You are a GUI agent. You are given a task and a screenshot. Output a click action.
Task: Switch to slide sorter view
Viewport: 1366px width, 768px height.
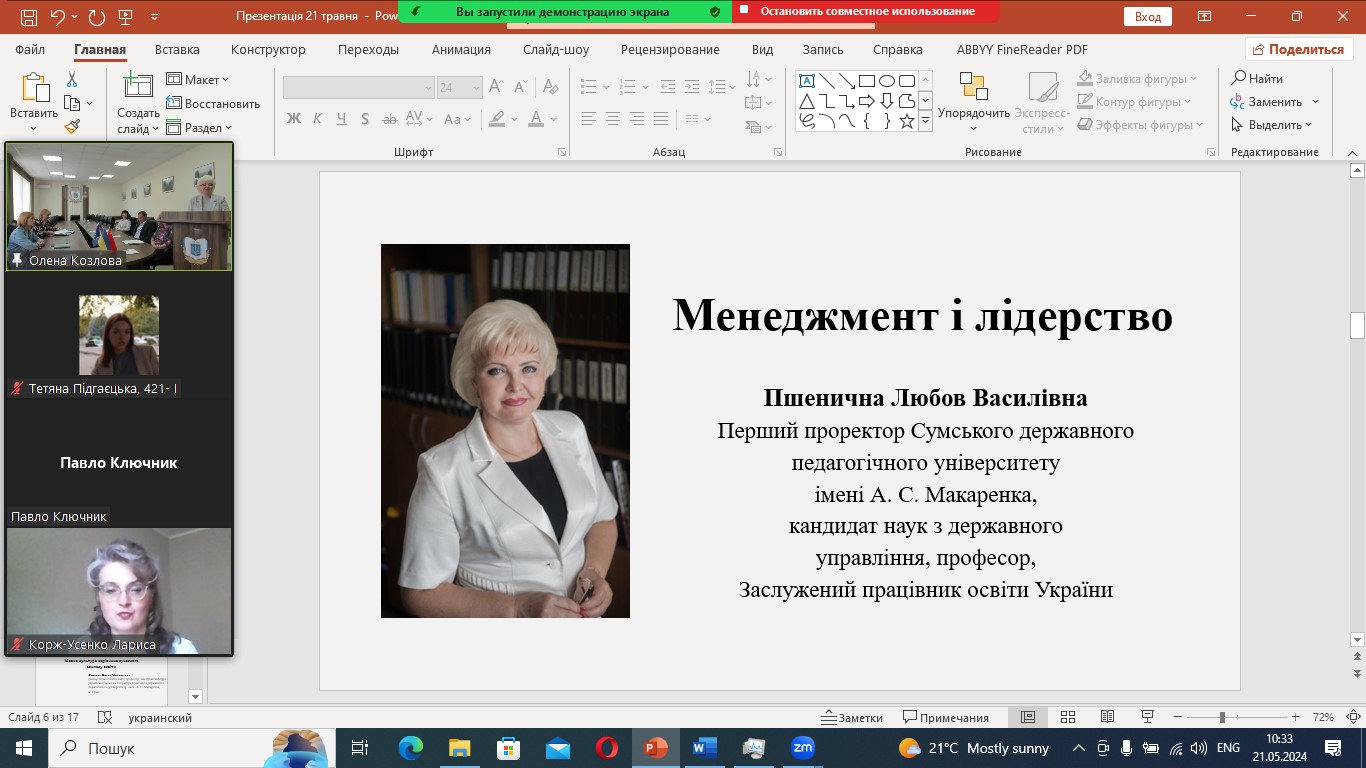1067,717
